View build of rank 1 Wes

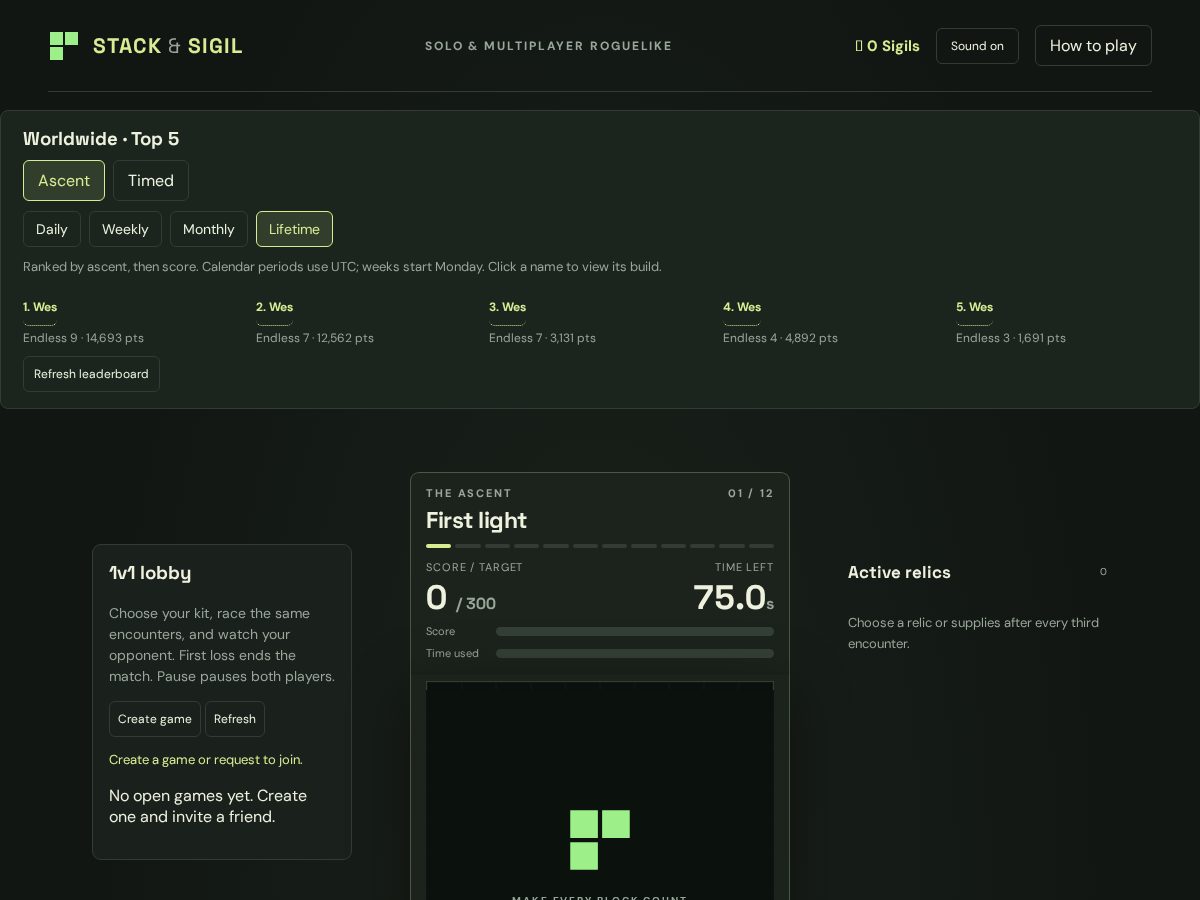pyautogui.click(x=40, y=307)
